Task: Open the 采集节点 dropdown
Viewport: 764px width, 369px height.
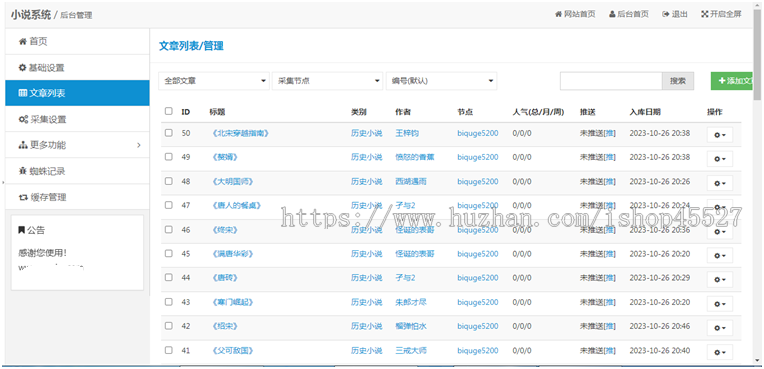Action: click(x=327, y=81)
